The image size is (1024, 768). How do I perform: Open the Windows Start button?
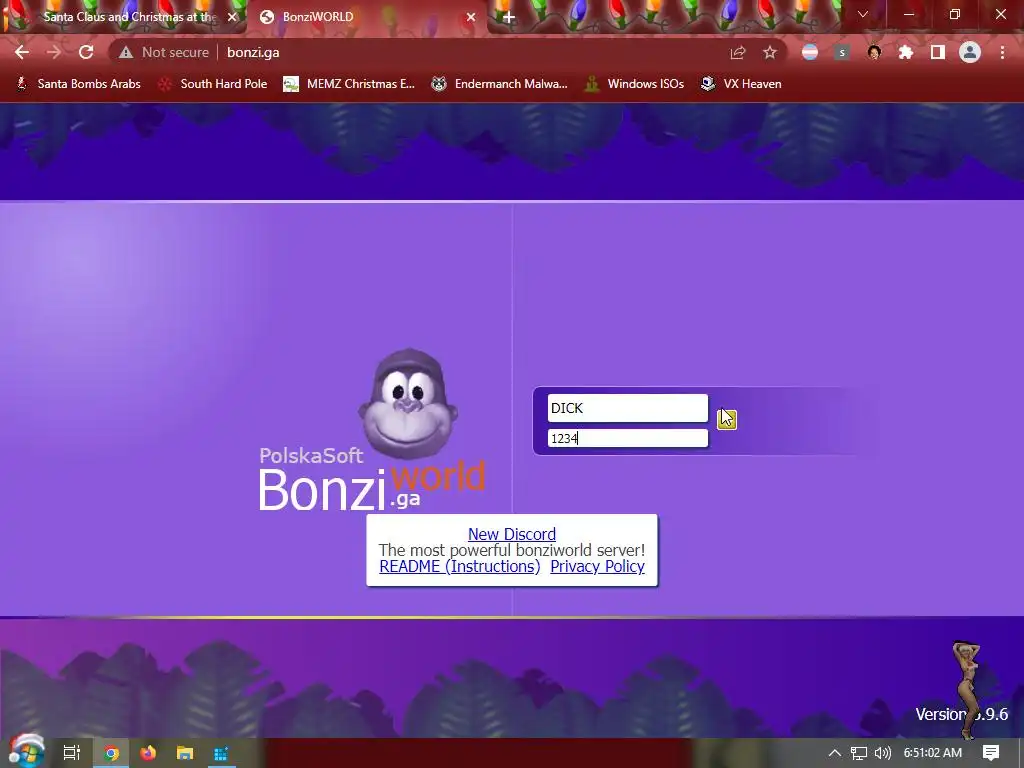click(25, 752)
